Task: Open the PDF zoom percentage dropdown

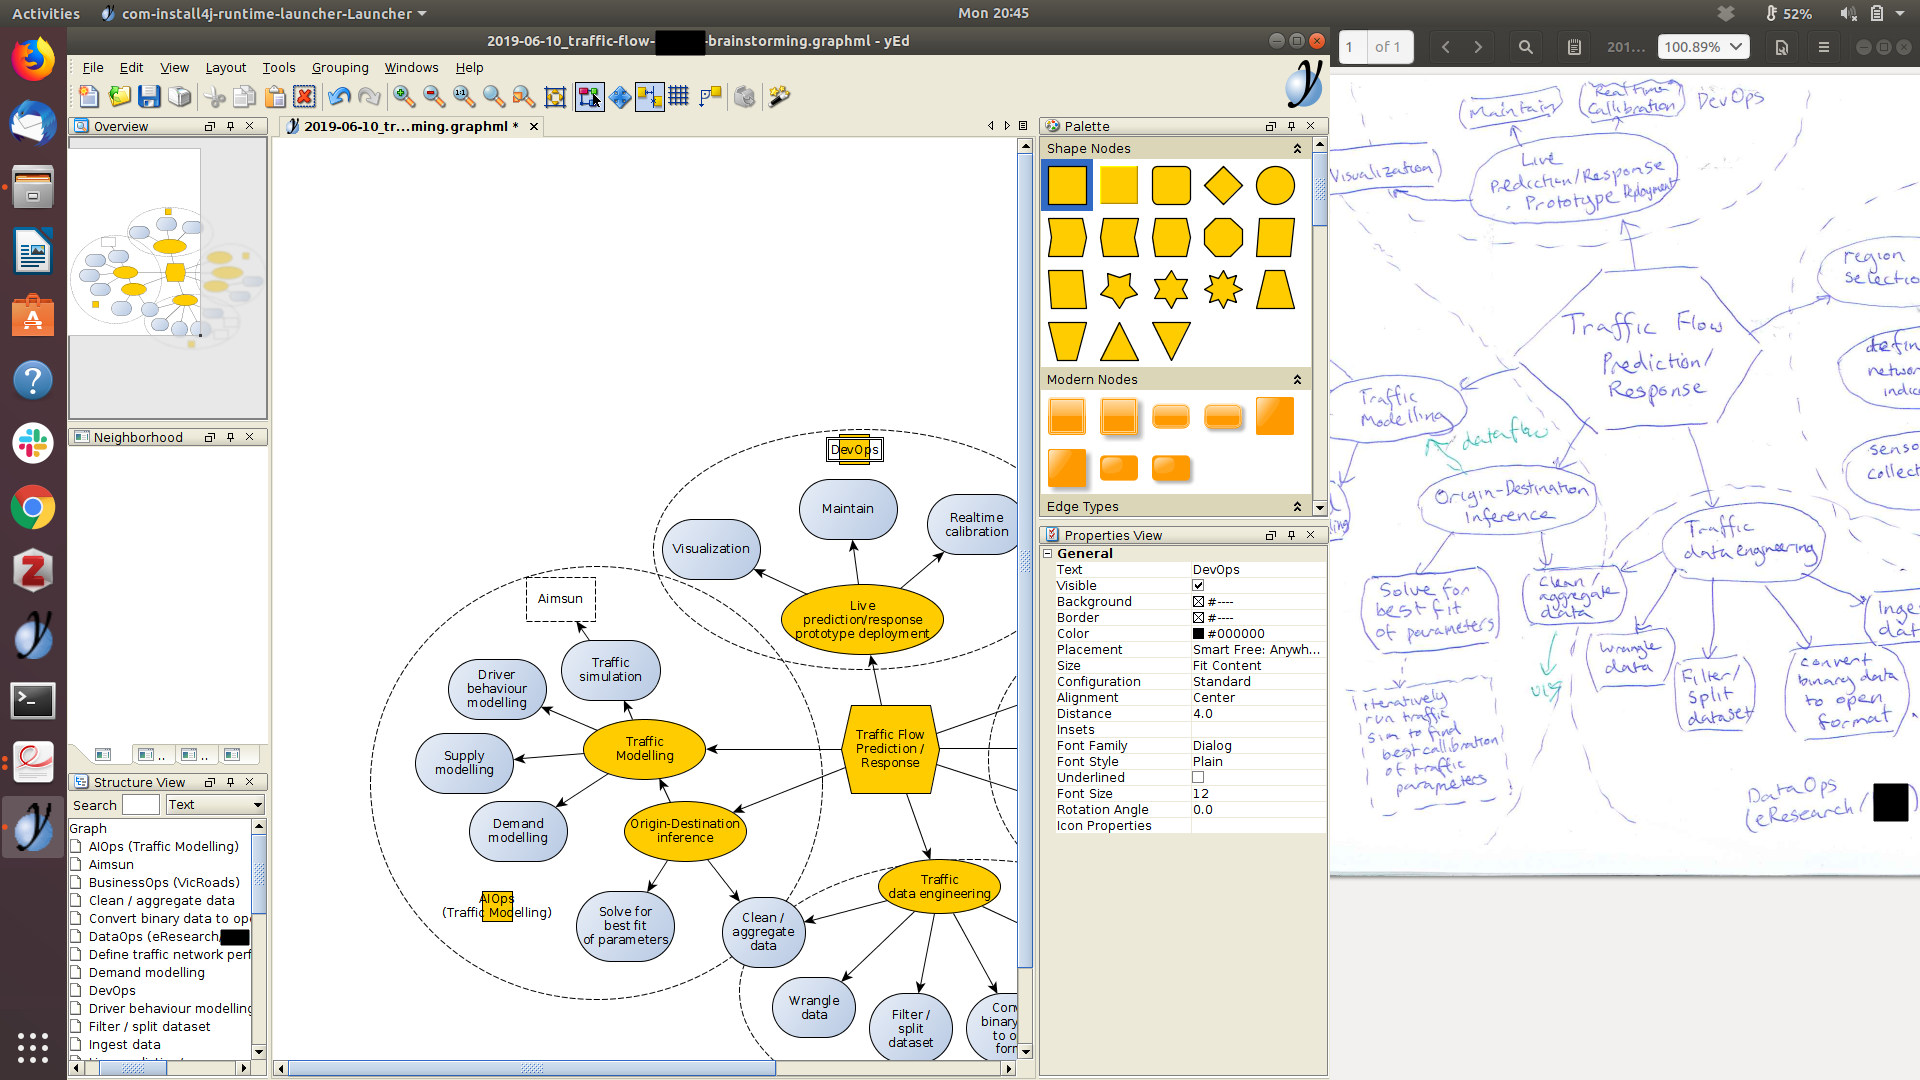Action: (x=1703, y=47)
